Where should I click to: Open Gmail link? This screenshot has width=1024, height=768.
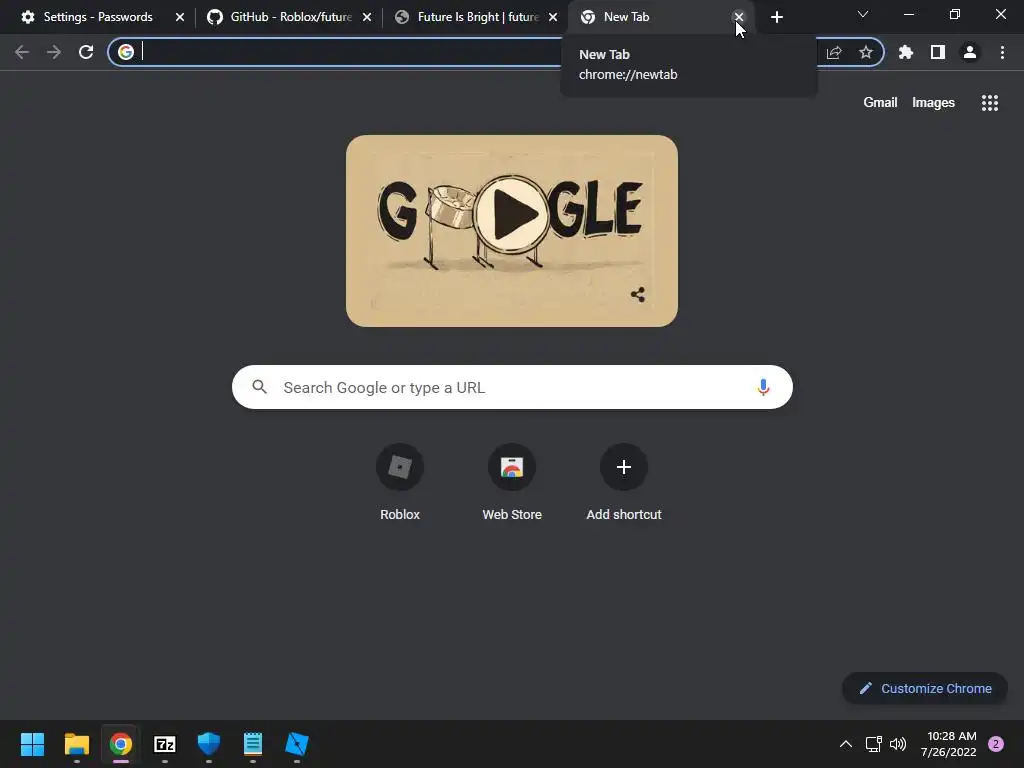click(x=880, y=103)
